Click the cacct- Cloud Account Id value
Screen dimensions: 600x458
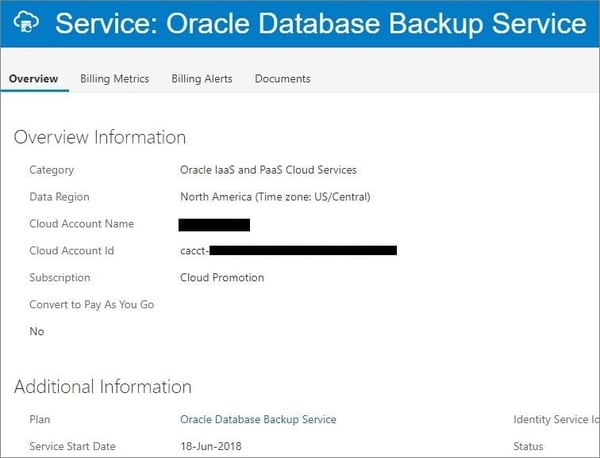[x=288, y=251]
